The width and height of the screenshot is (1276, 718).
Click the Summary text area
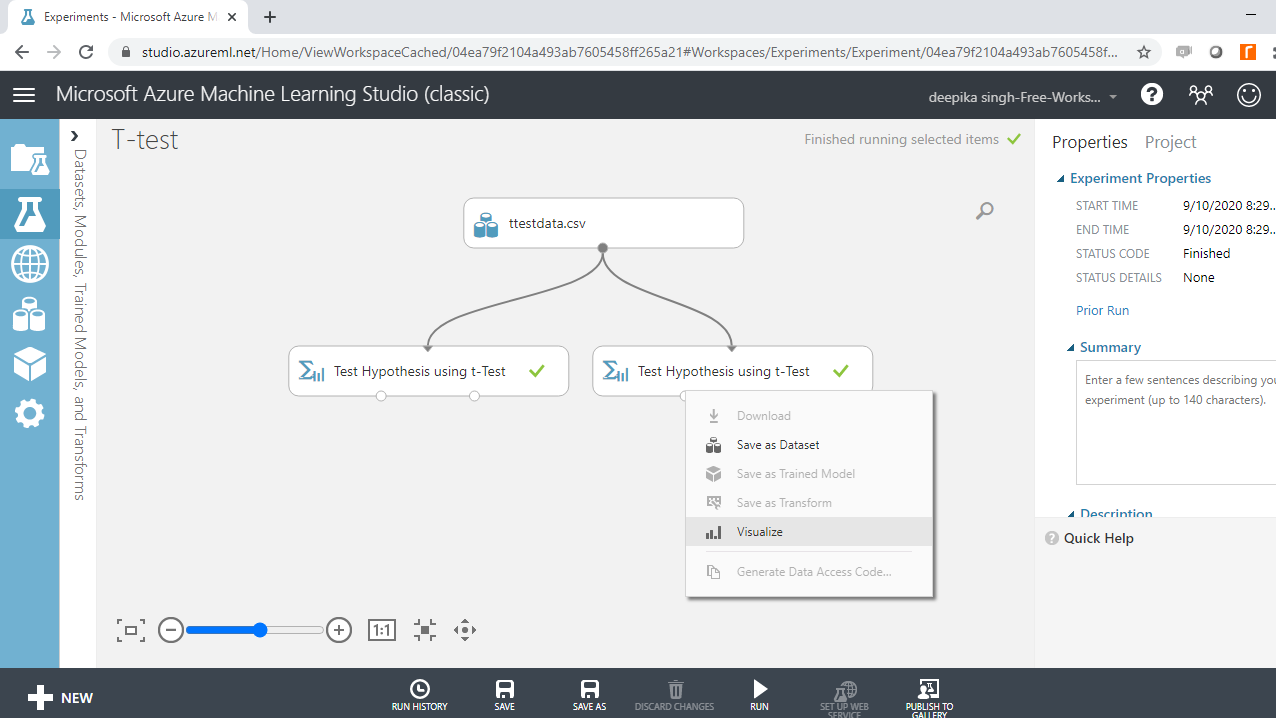pos(1176,423)
